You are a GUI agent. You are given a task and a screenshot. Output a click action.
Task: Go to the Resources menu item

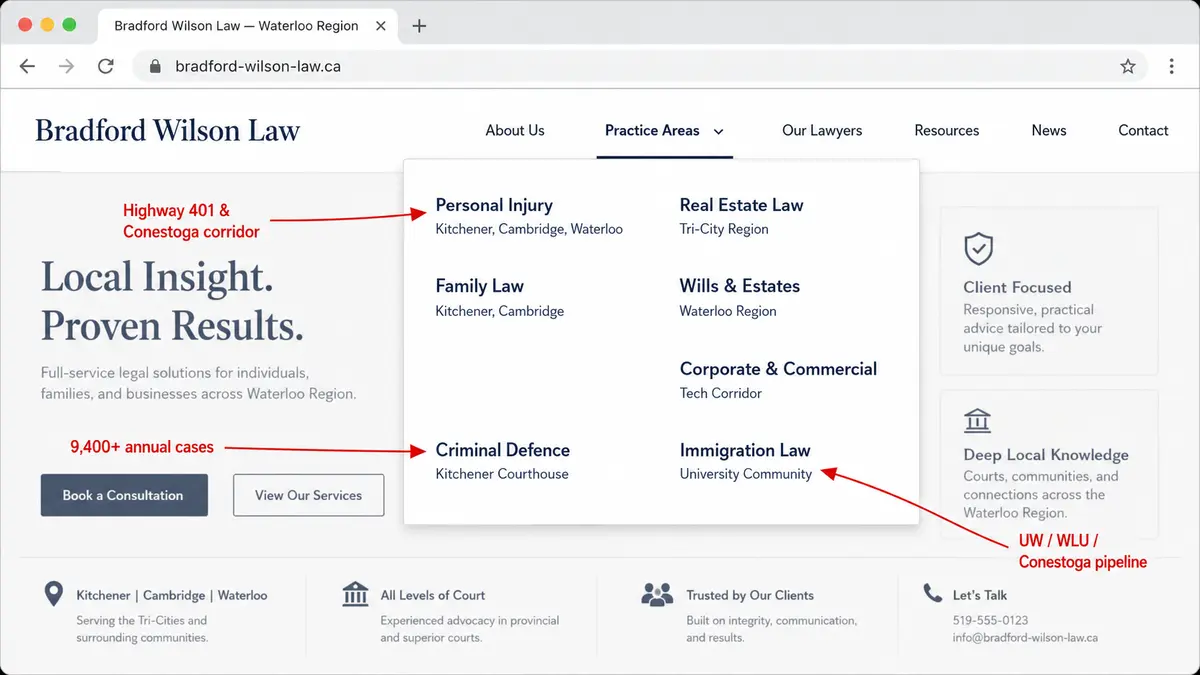coord(947,130)
